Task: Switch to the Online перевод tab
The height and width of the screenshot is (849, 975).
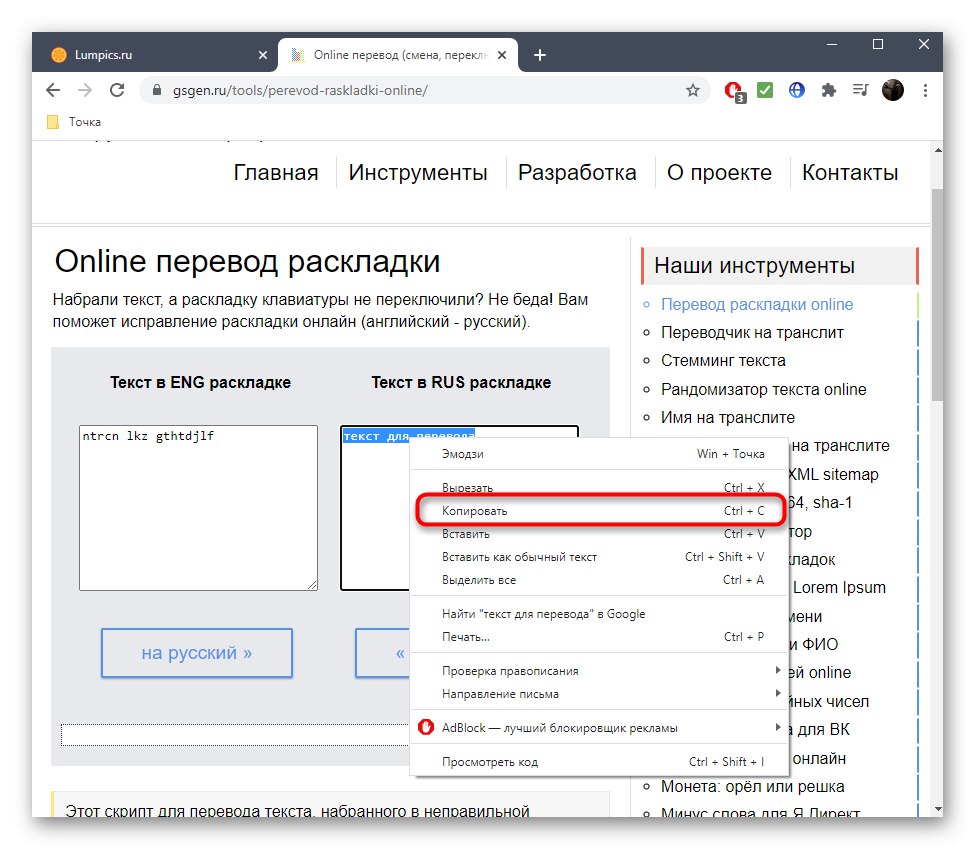Action: (x=400, y=55)
